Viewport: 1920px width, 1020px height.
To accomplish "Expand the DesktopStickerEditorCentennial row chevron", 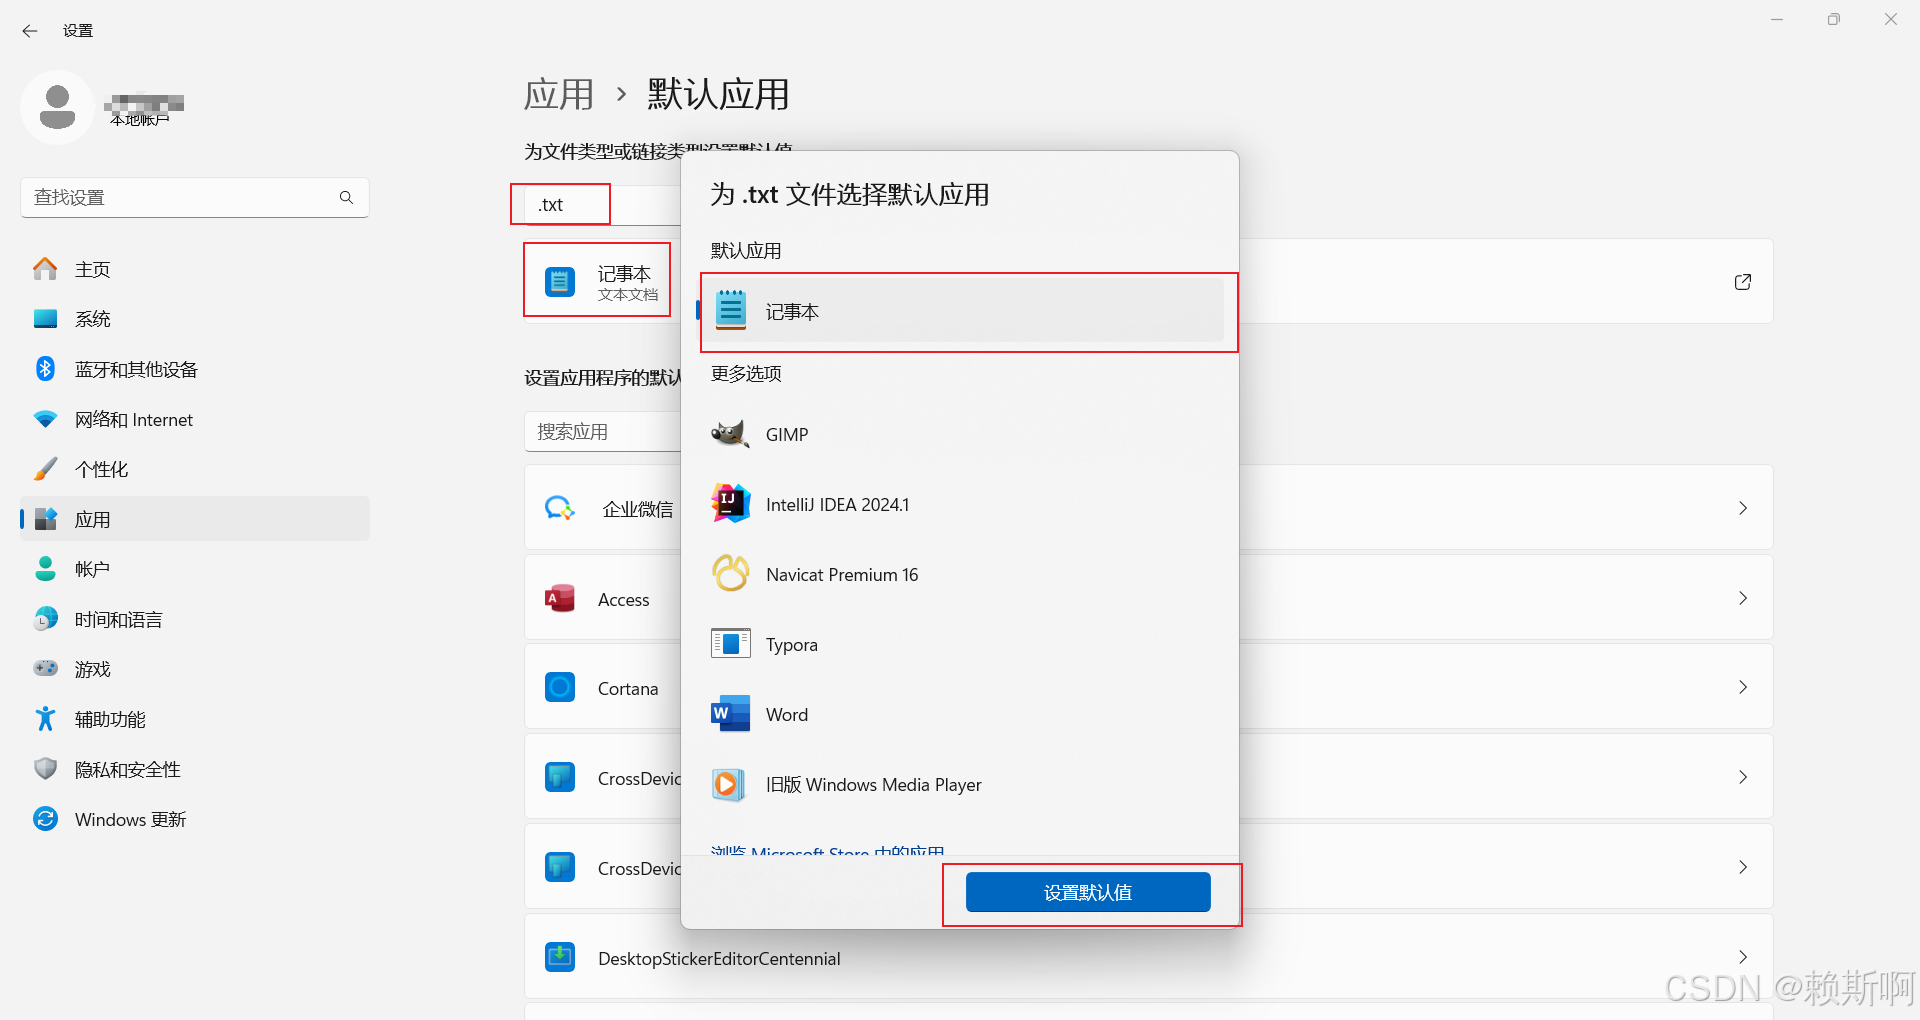I will pyautogui.click(x=1743, y=957).
